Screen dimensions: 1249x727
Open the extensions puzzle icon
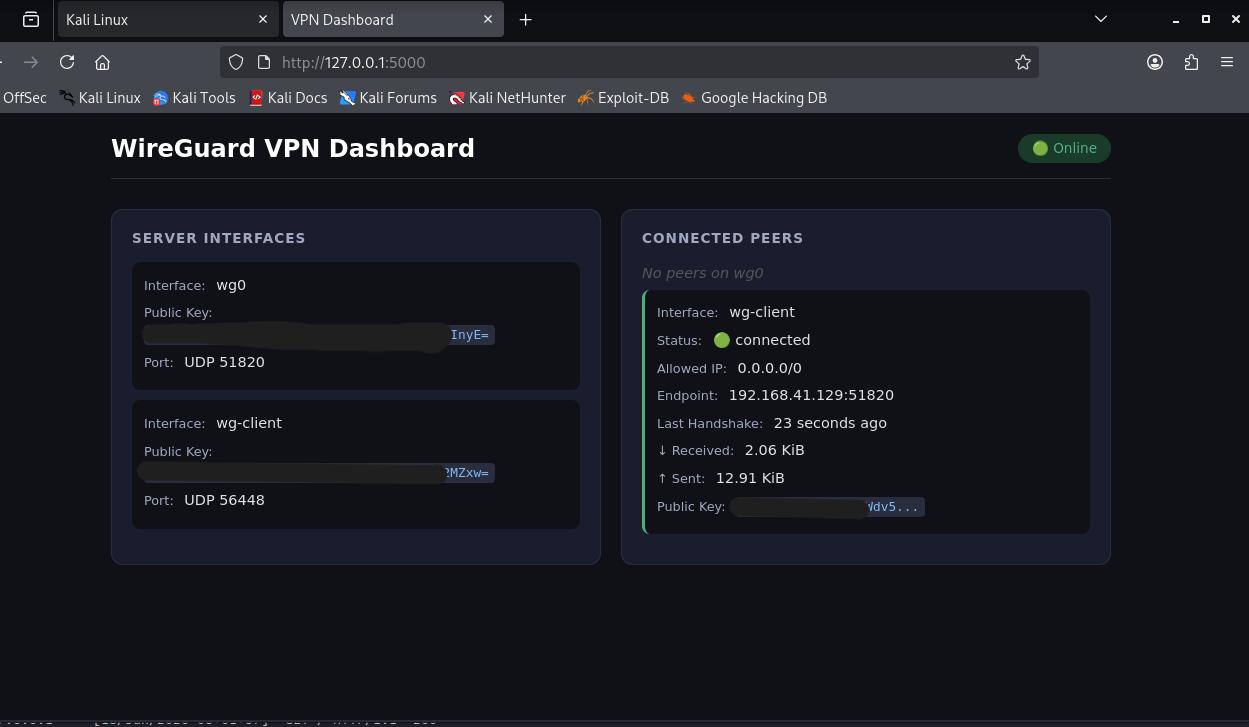tap(1191, 62)
